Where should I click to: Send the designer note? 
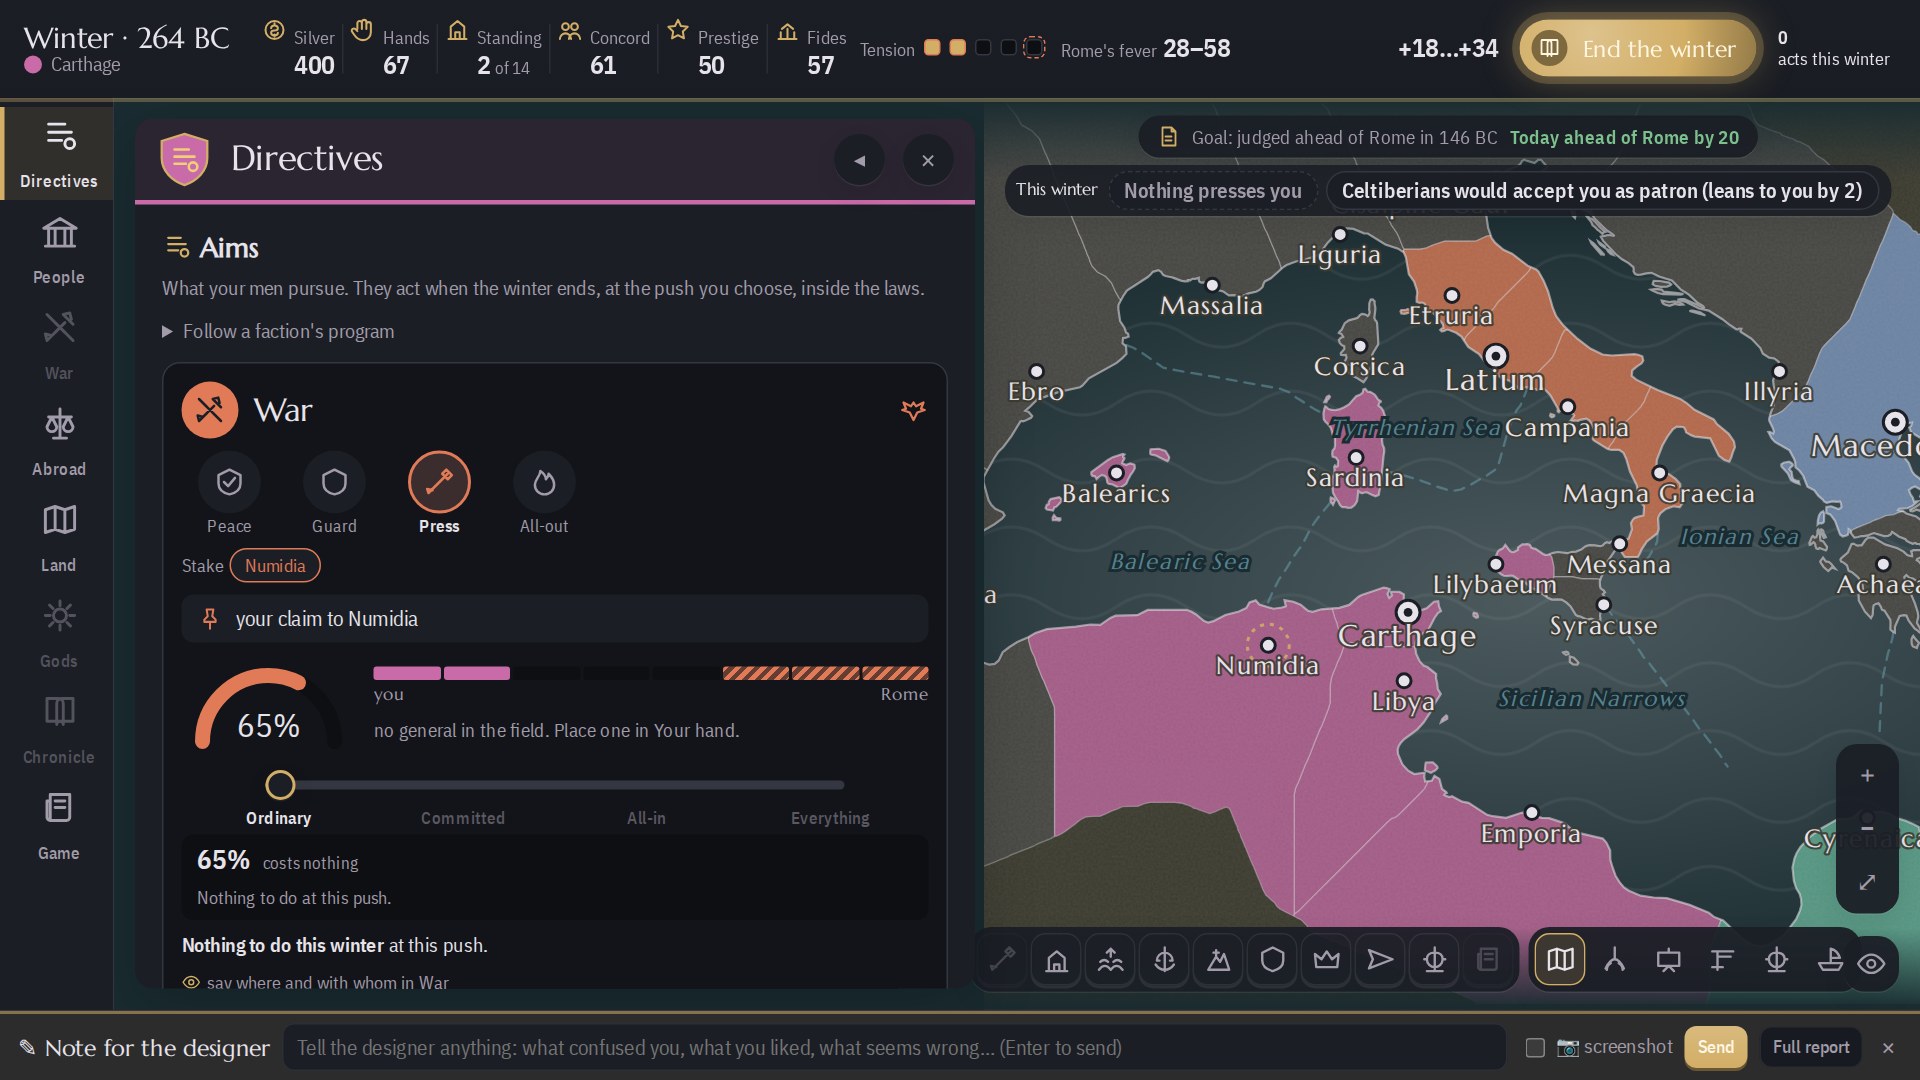(x=1715, y=1047)
